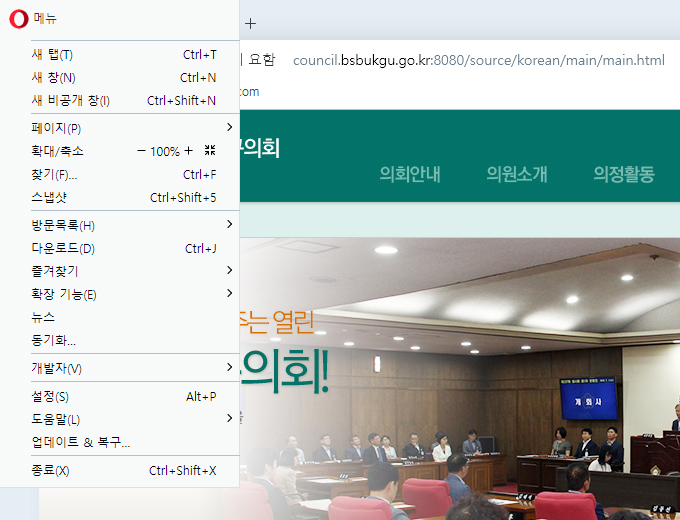This screenshot has height=520, width=680.
Task: Select 업데이트 & 복구... entry
Action: (x=124, y=442)
